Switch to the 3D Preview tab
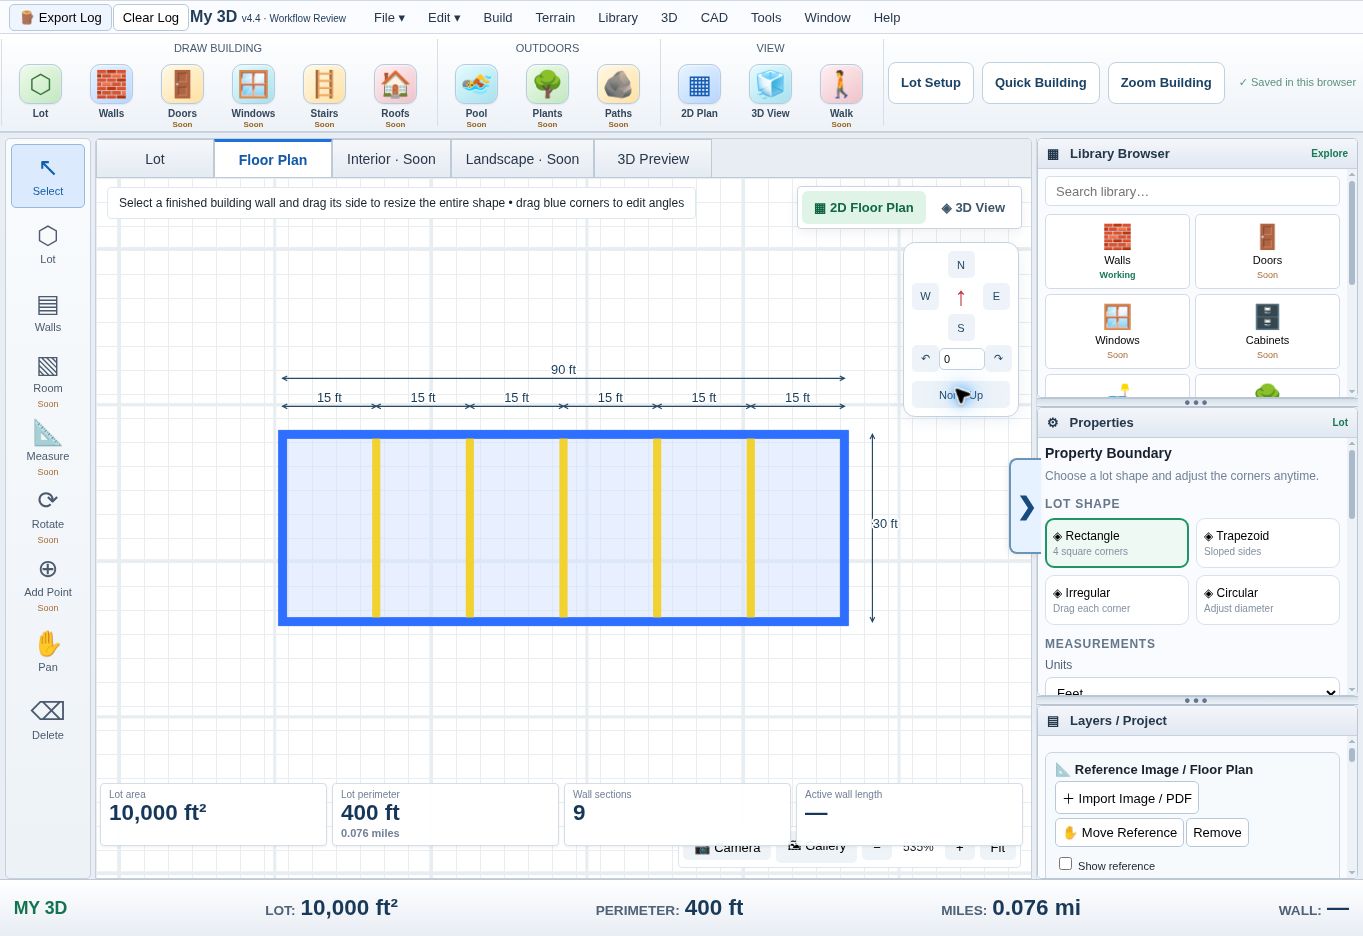Viewport: 1363px width, 936px height. point(653,159)
